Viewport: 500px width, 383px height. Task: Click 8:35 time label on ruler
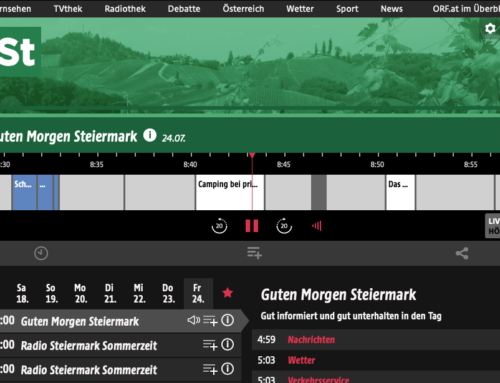(97, 164)
